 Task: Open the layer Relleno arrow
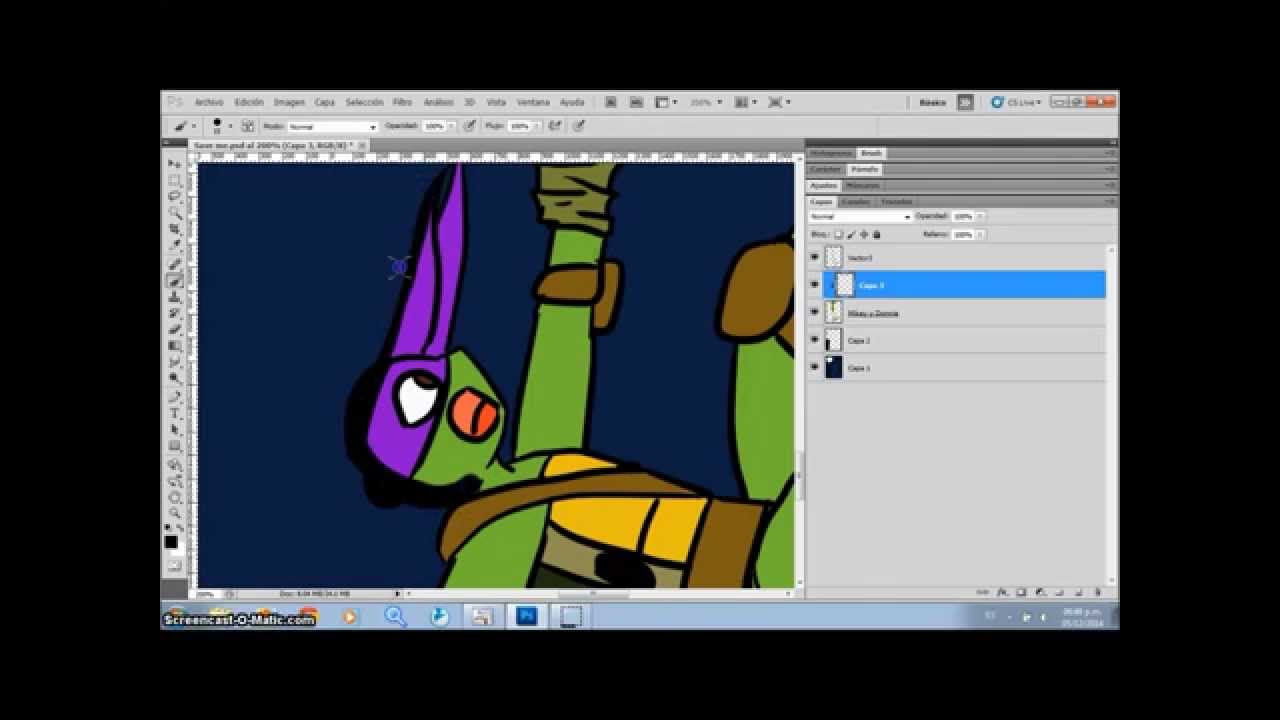click(980, 234)
